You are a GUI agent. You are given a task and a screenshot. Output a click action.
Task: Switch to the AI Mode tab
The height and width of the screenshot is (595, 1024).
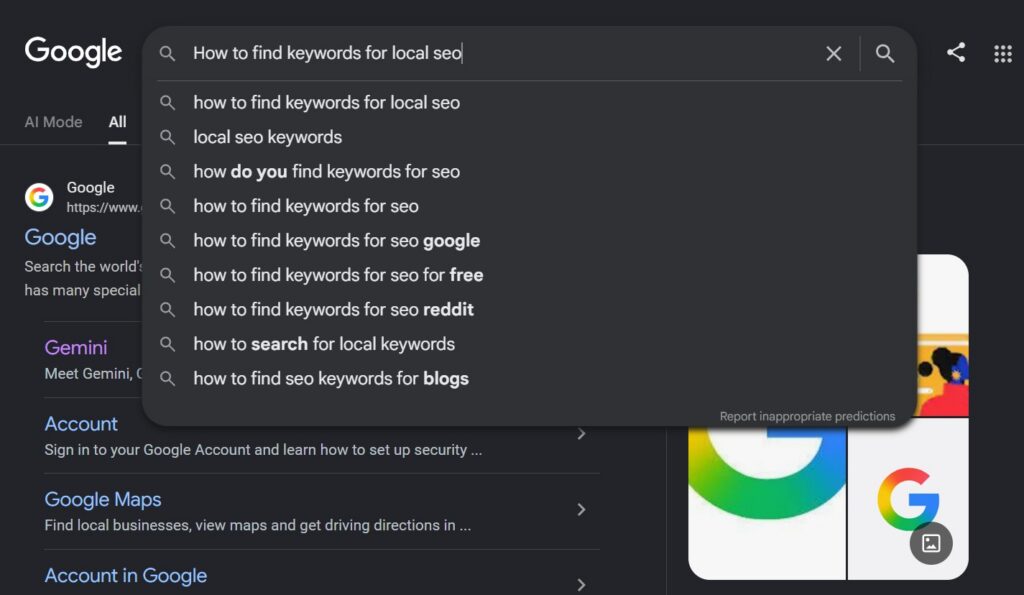tap(54, 122)
